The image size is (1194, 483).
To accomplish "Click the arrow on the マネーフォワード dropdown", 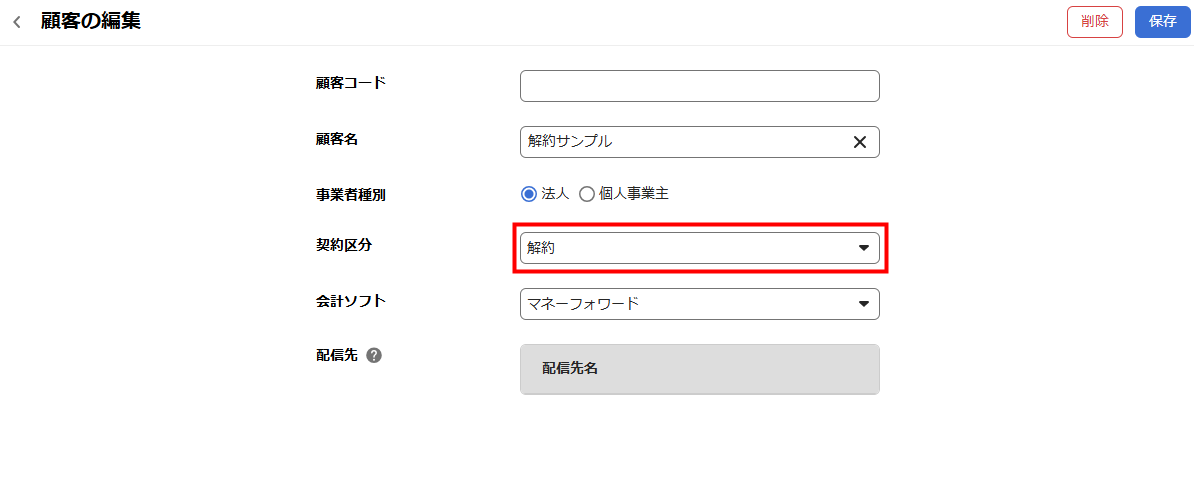I will (x=863, y=304).
